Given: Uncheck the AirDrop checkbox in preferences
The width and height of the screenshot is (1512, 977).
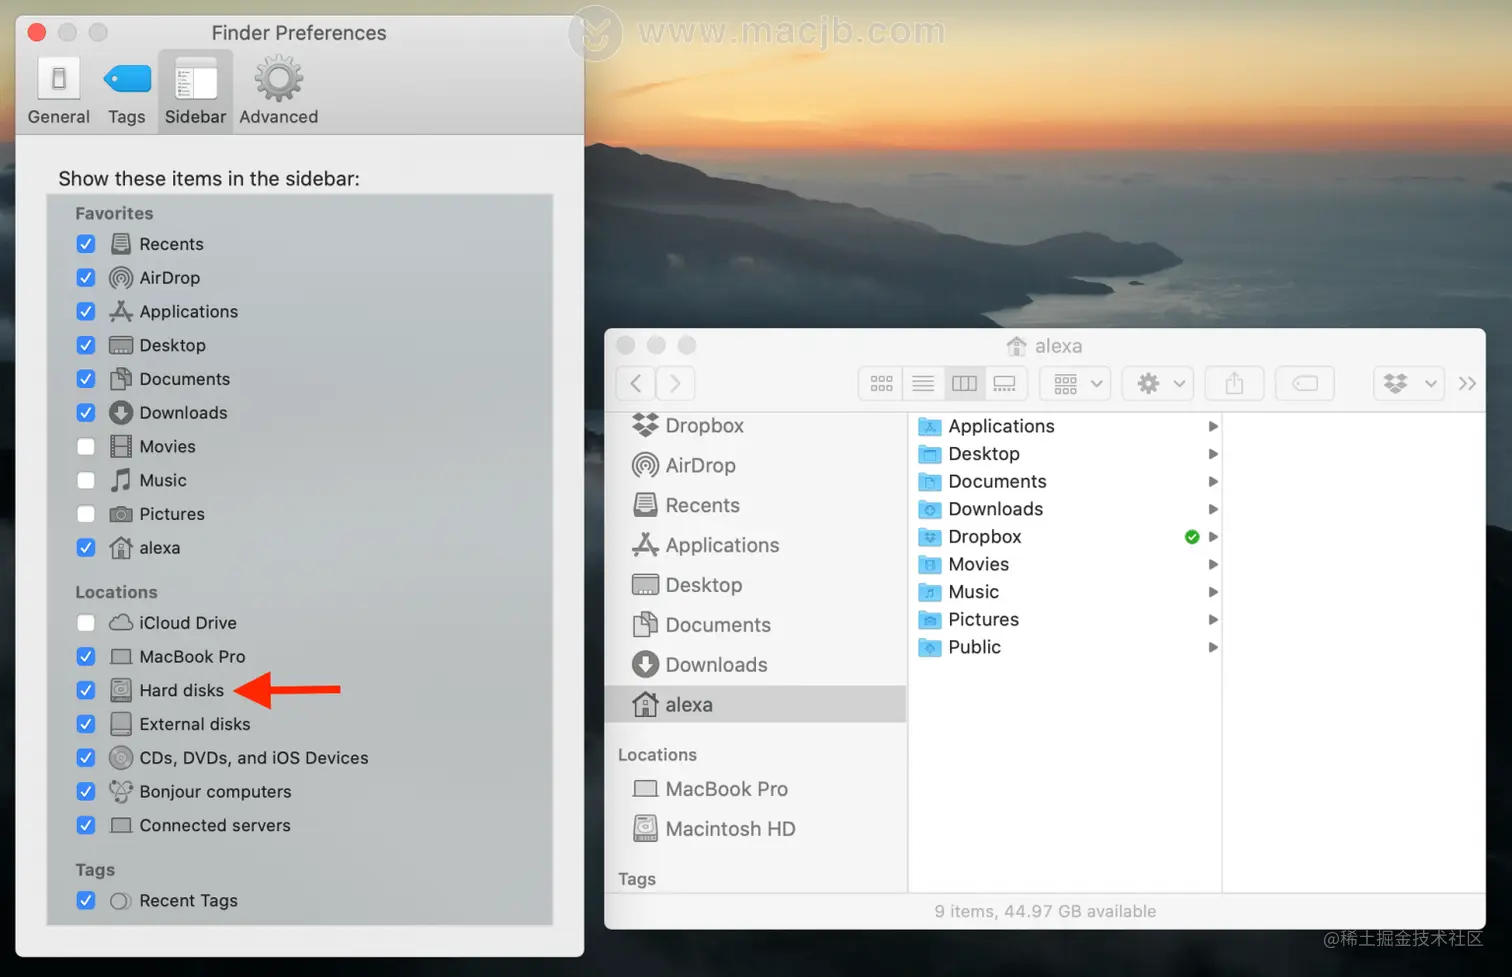Looking at the screenshot, I should (x=86, y=278).
